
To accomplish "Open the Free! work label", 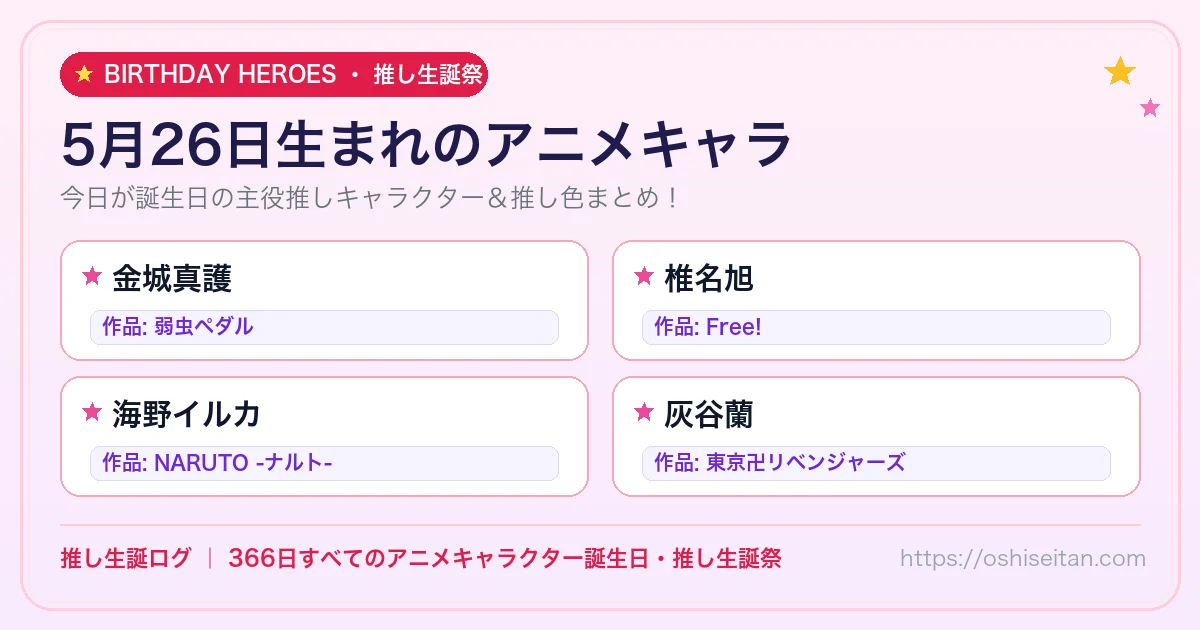I will click(876, 327).
